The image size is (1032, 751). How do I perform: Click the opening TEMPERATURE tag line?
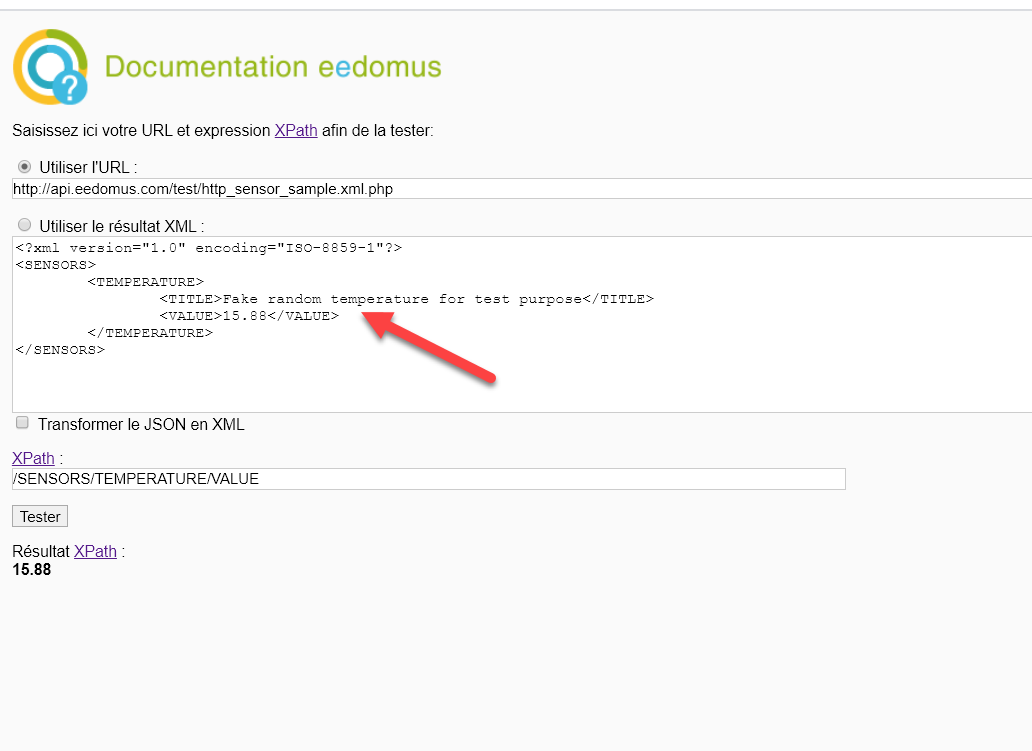pyautogui.click(x=145, y=282)
